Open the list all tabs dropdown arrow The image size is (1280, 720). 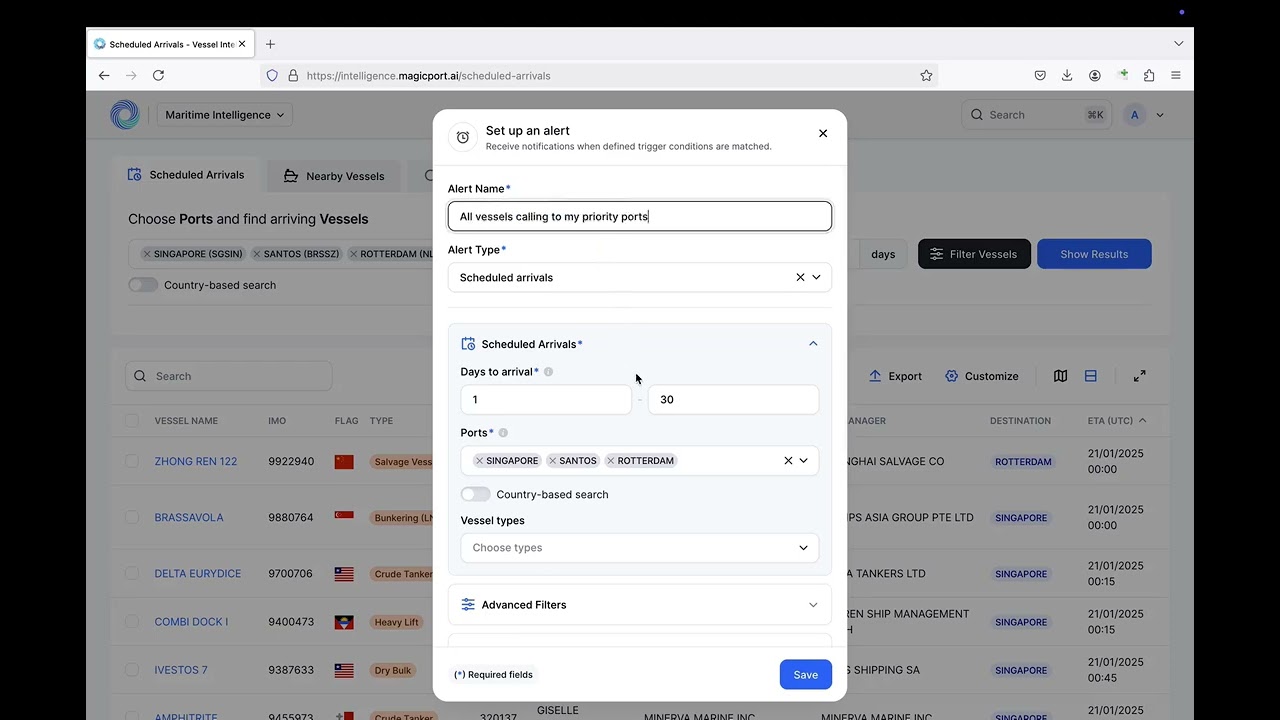pos(1179,44)
